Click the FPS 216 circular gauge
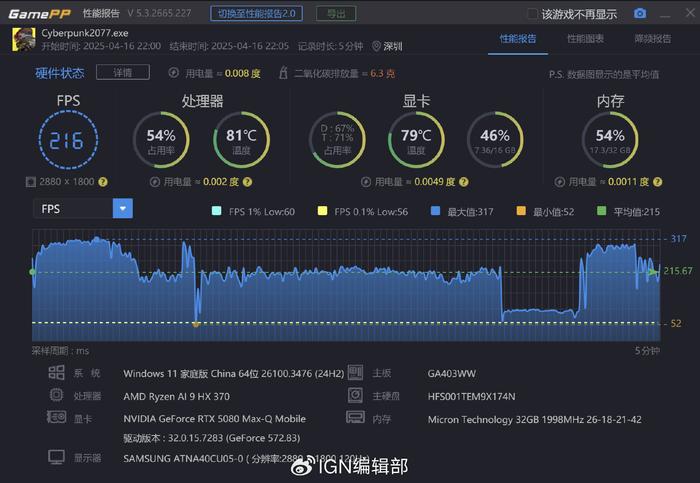 coord(68,140)
